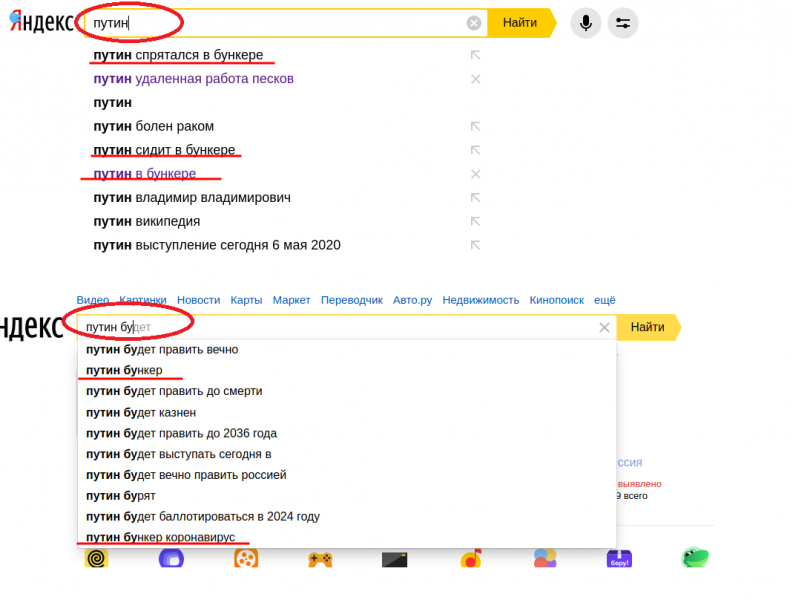Open the dark screen TV icon

point(394,560)
